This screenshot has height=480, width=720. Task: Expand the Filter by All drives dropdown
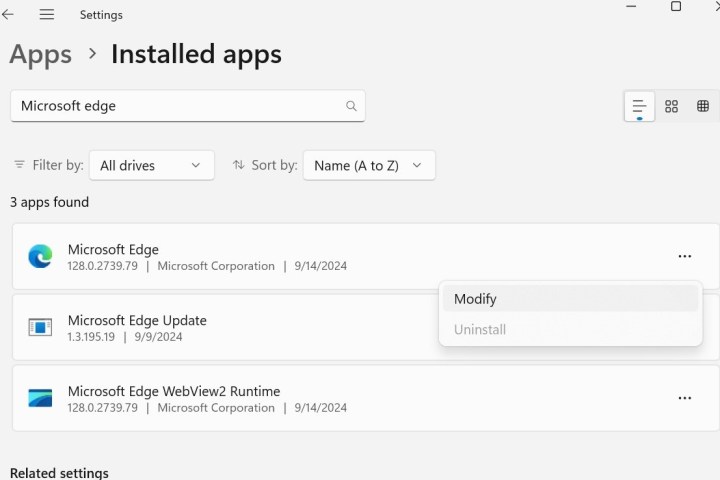pos(151,166)
